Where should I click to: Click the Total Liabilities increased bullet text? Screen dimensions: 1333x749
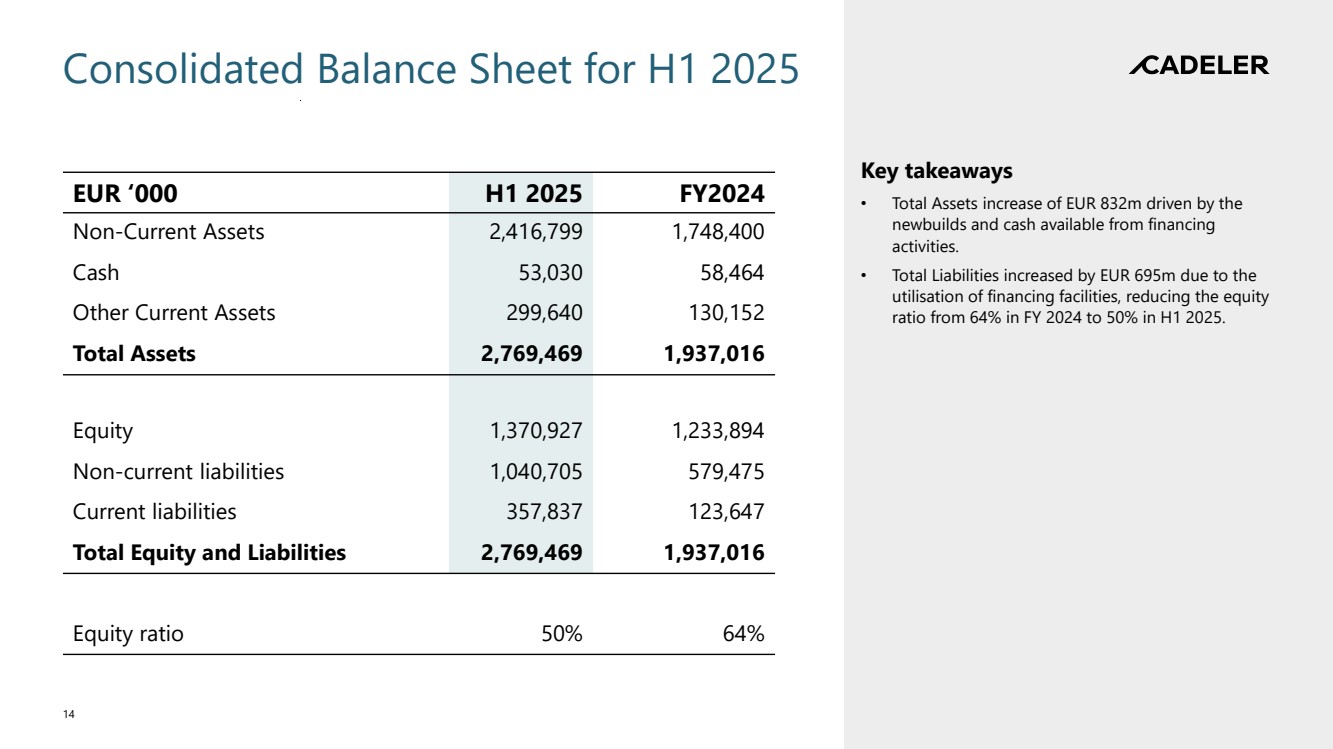(x=1077, y=297)
